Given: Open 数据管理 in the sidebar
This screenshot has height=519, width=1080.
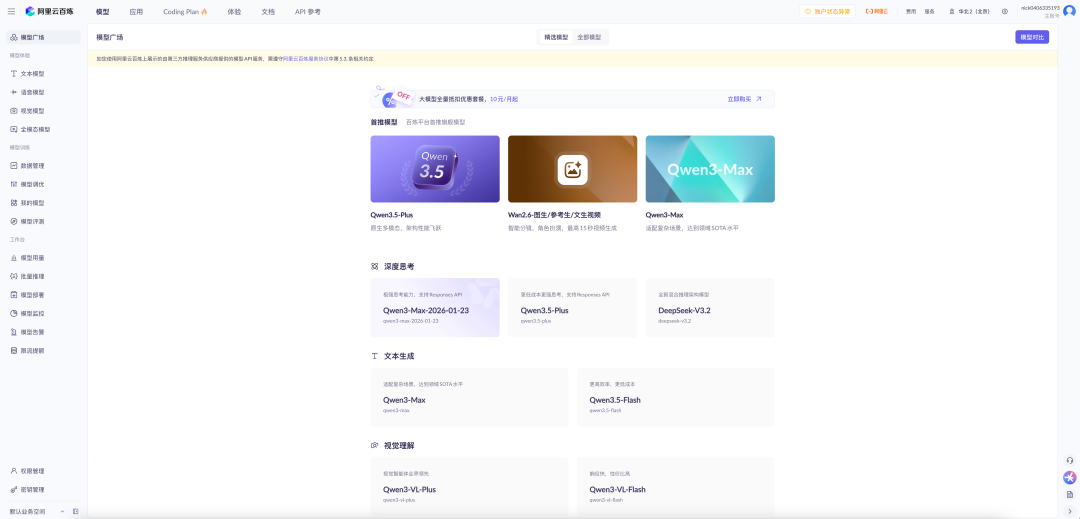Looking at the screenshot, I should (x=43, y=166).
